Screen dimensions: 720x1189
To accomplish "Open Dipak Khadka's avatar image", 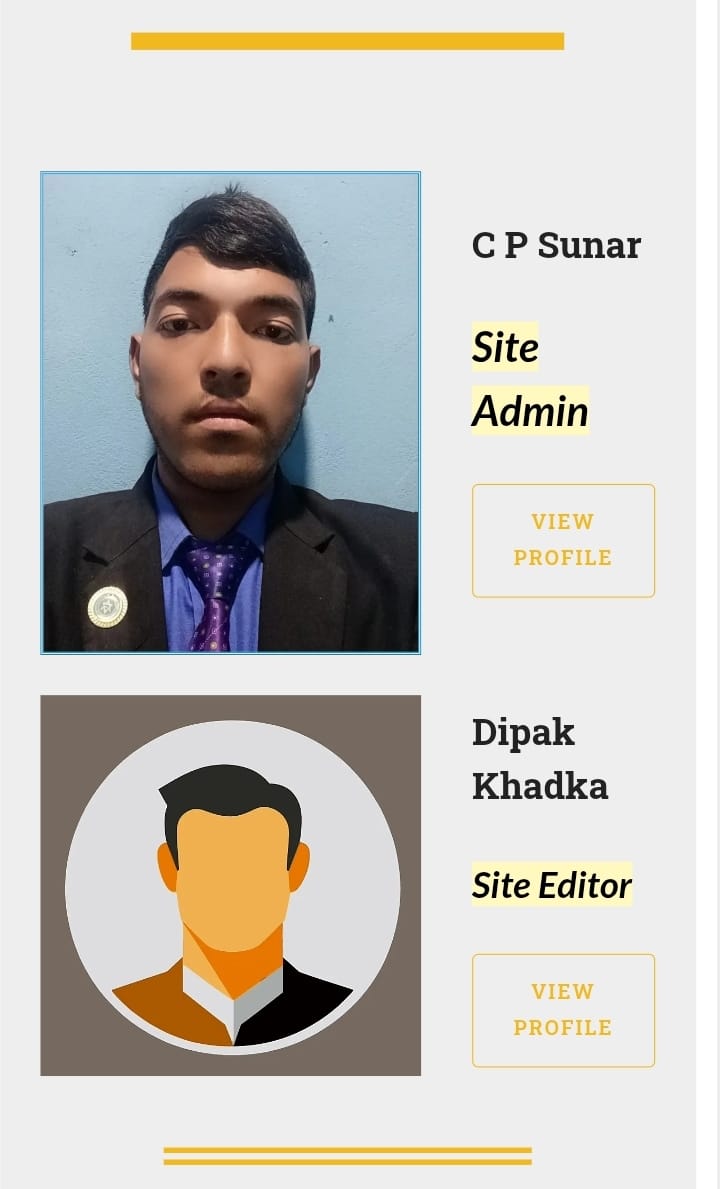I will click(x=230, y=885).
